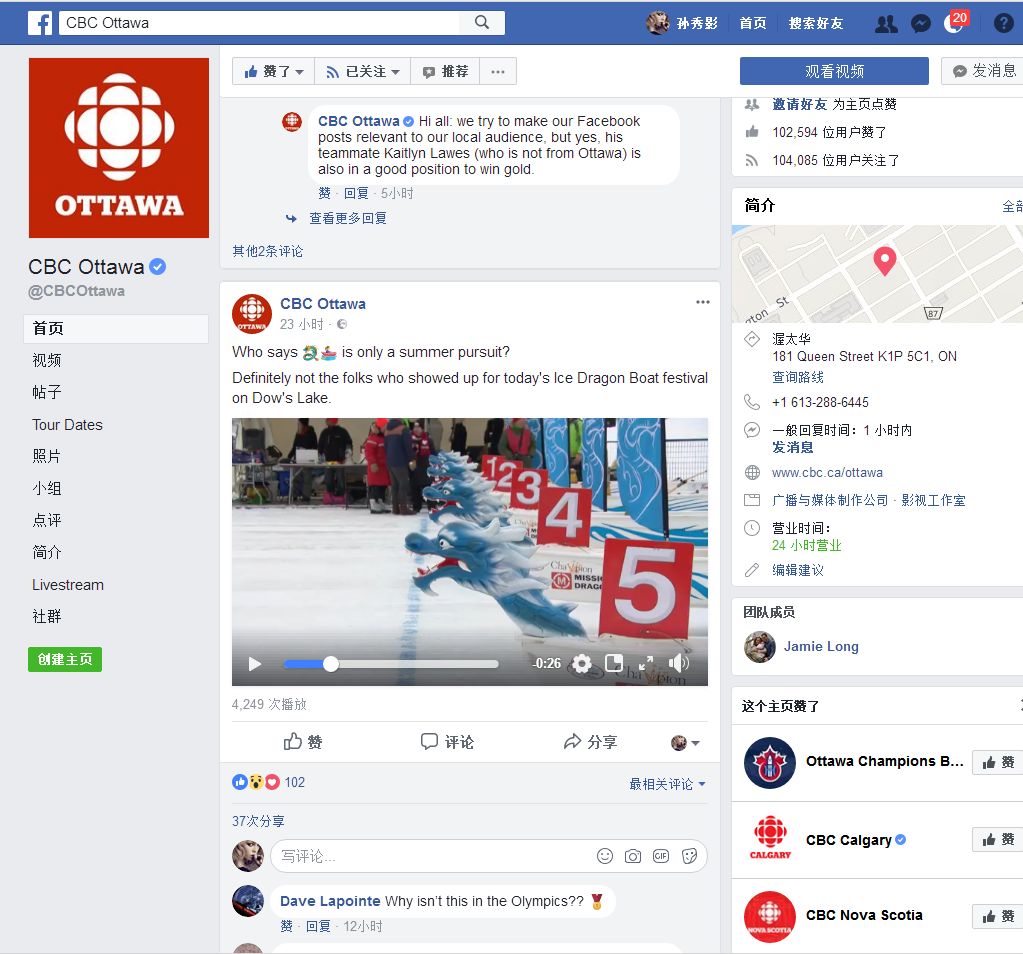Viewport: 1023px width, 954px height.
Task: Open Ottawa Champions page logo
Action: point(770,763)
